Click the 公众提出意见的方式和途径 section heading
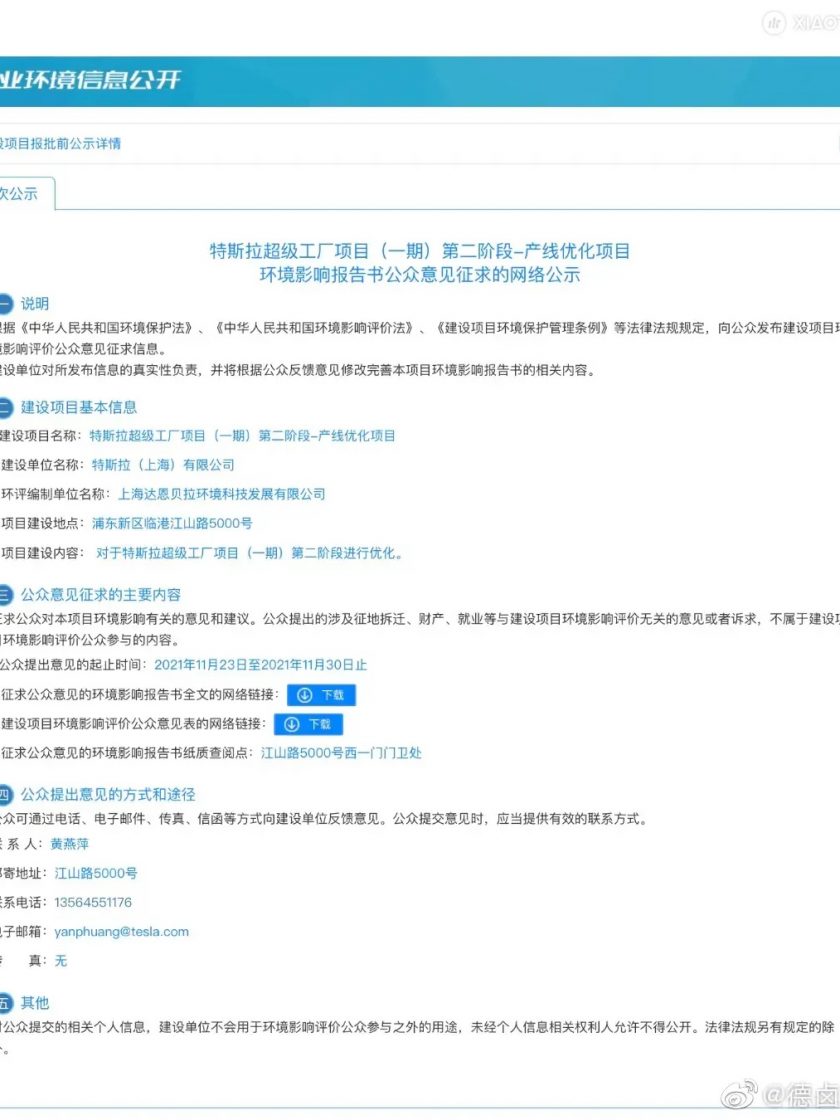This screenshot has width=840, height=1120. tap(108, 794)
